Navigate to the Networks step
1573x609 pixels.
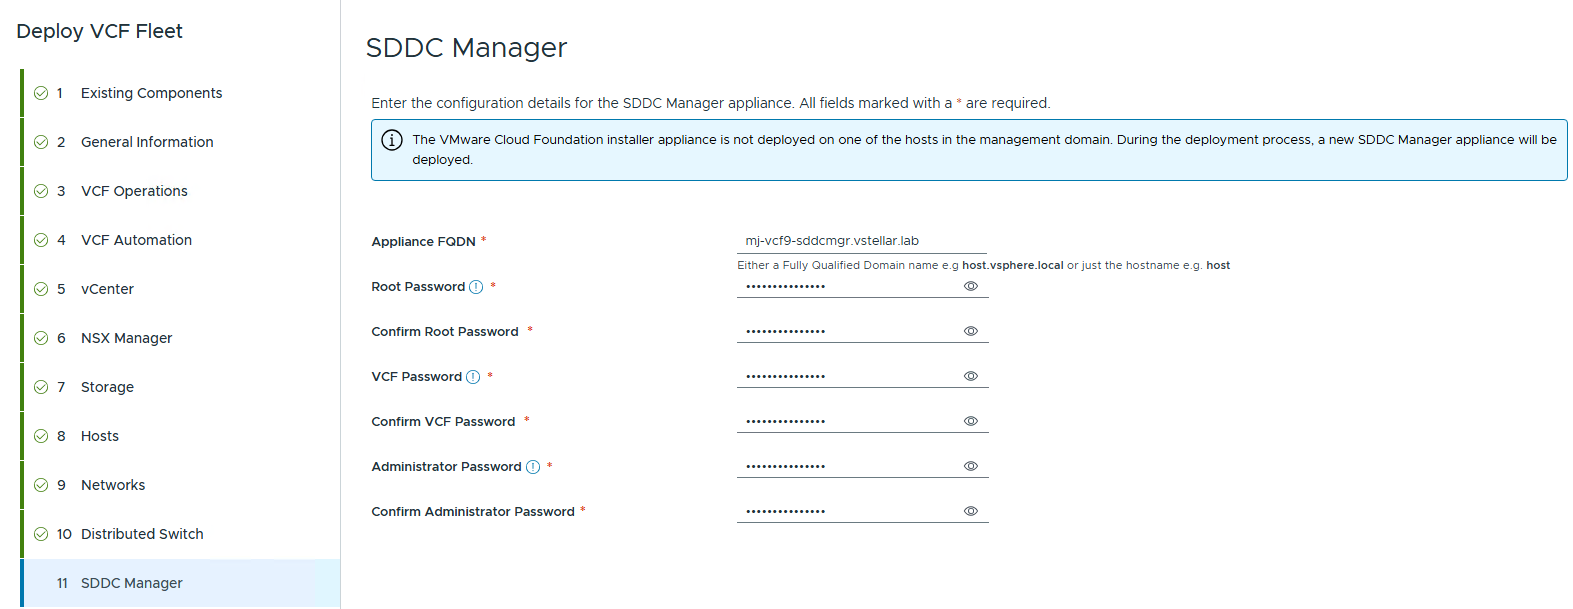113,485
